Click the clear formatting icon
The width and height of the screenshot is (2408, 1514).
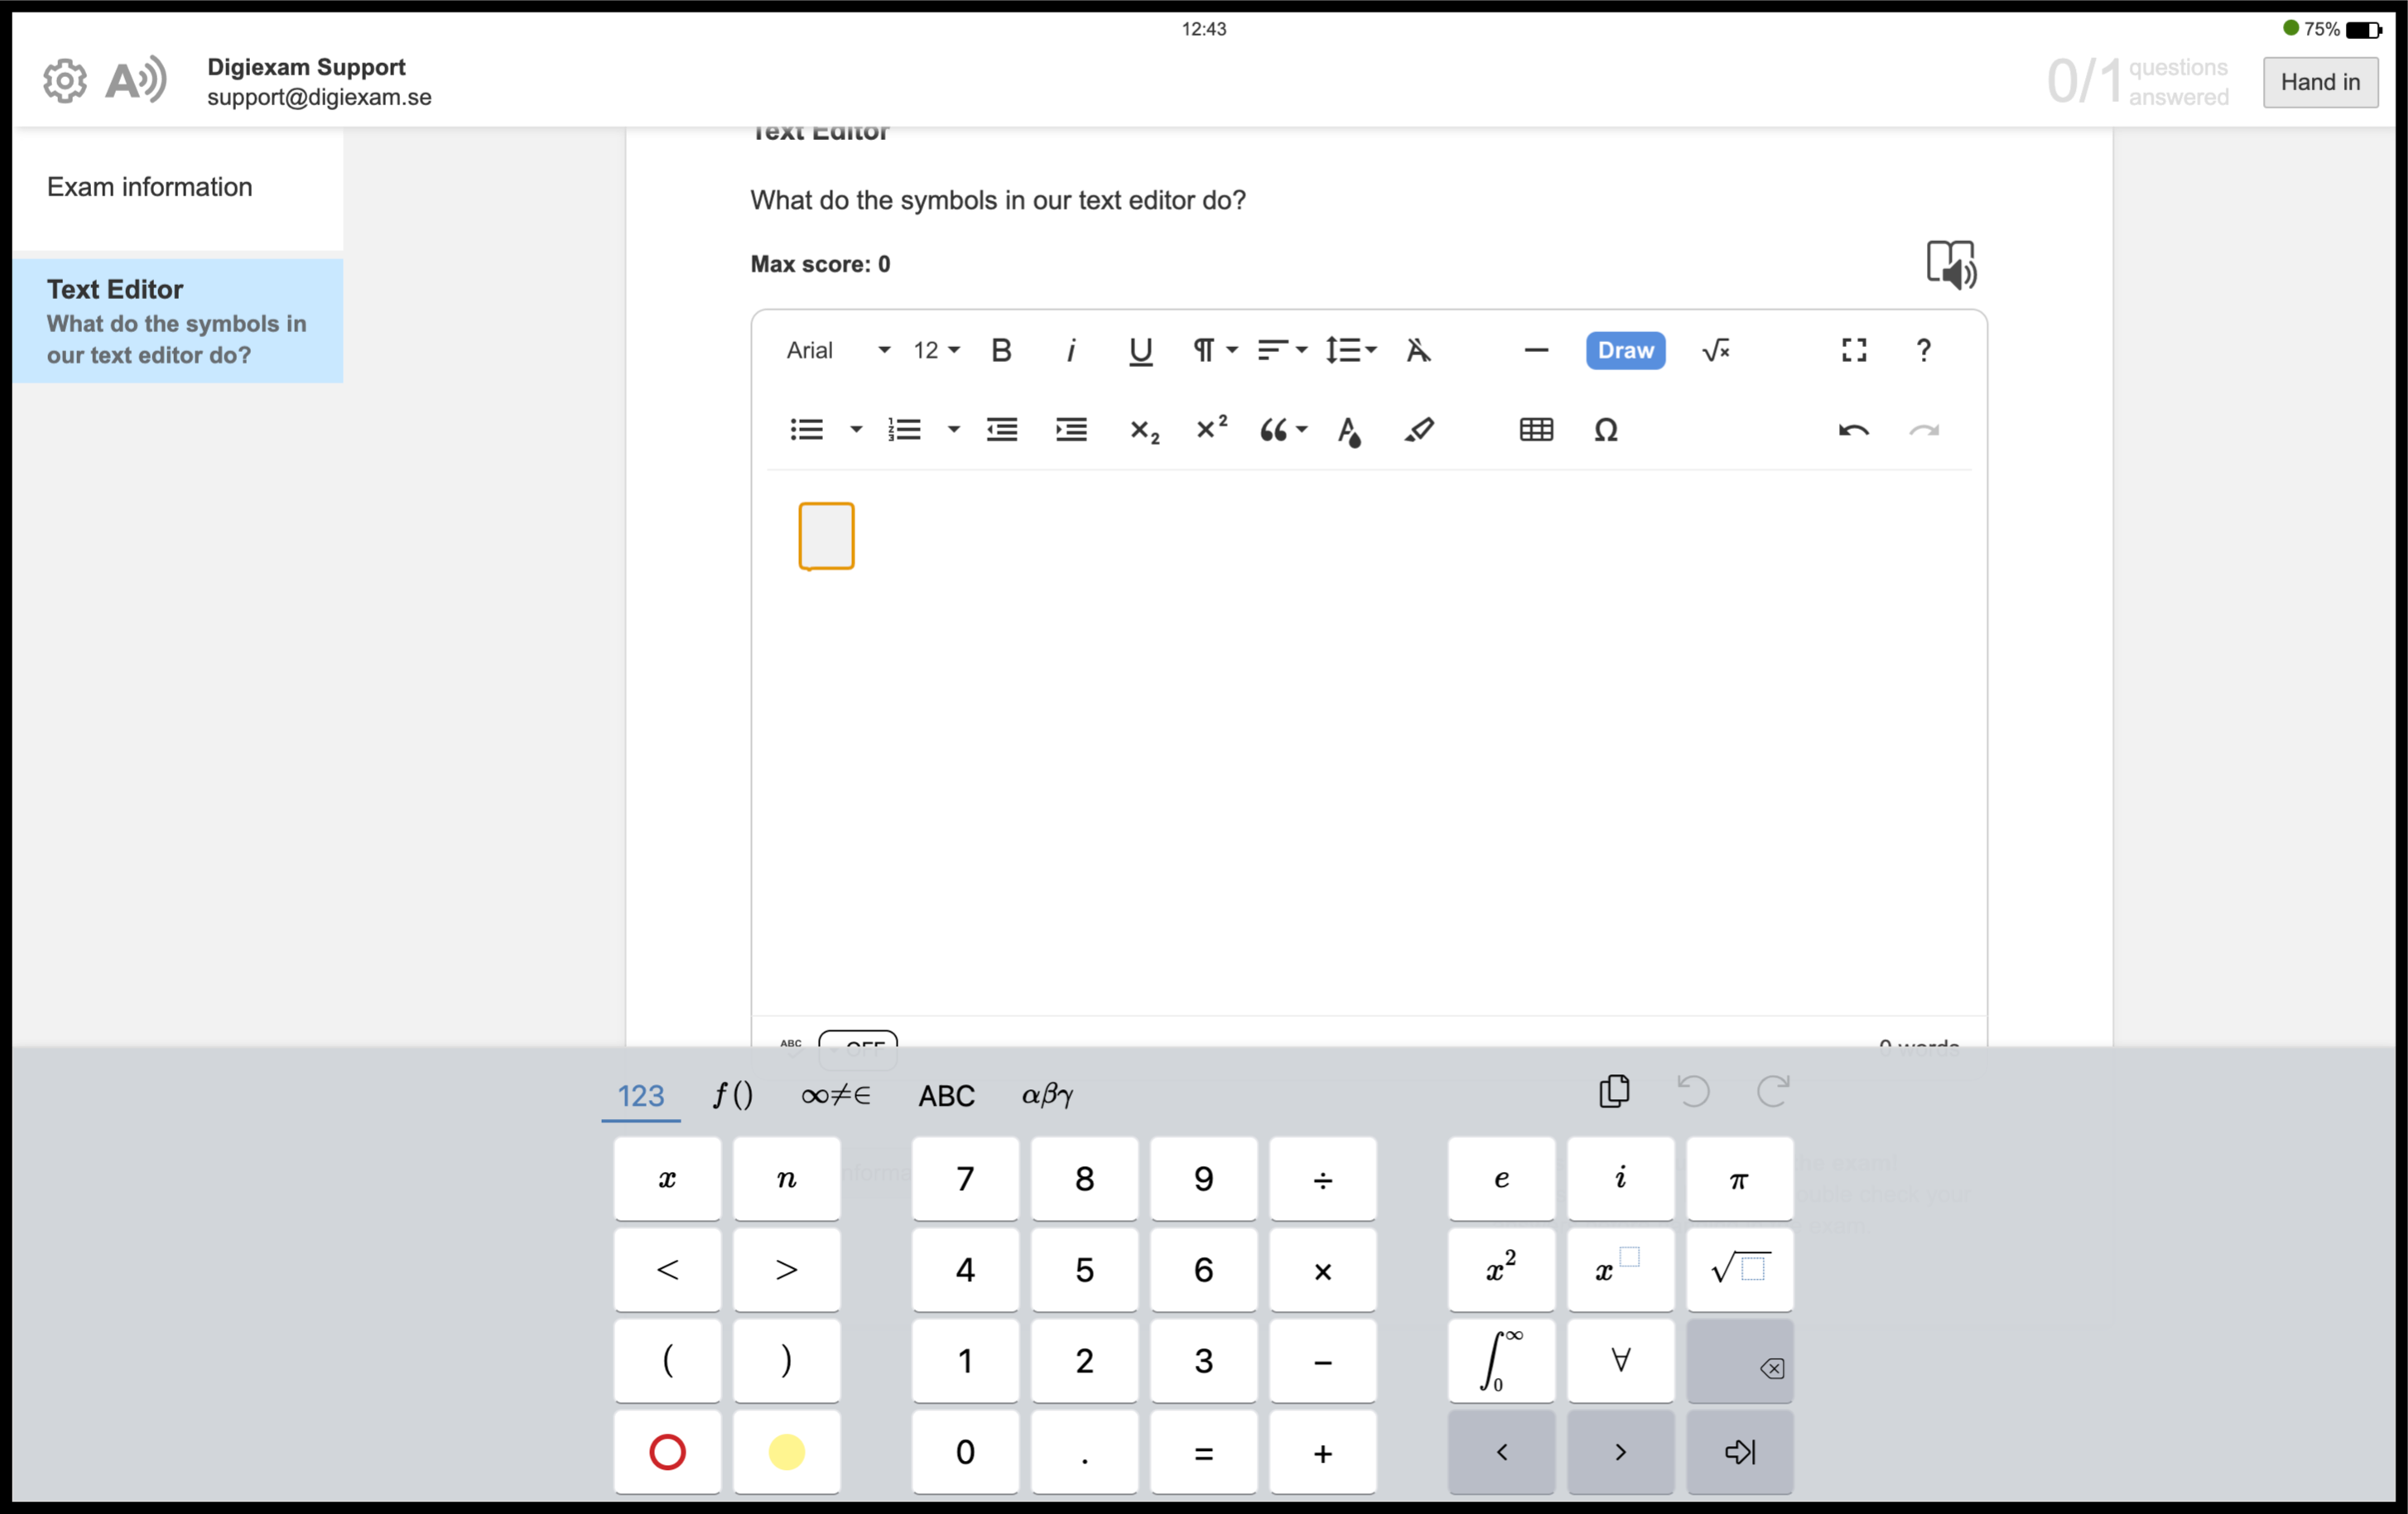coord(1418,350)
